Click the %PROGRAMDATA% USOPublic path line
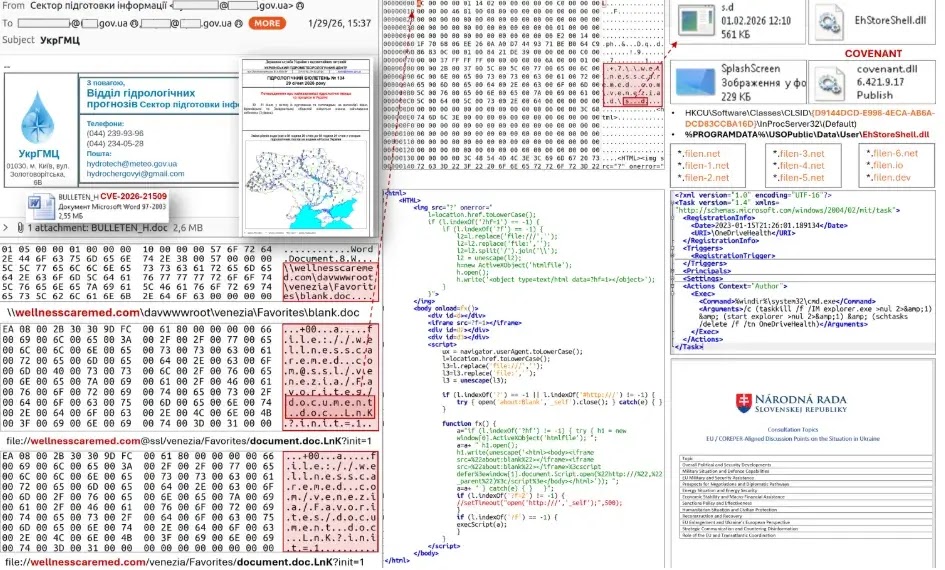Screen dimensions: 945x570 (x=807, y=134)
